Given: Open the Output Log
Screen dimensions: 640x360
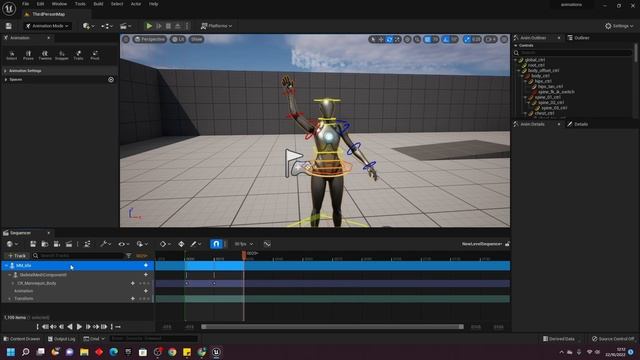Looking at the screenshot, I should [62, 339].
